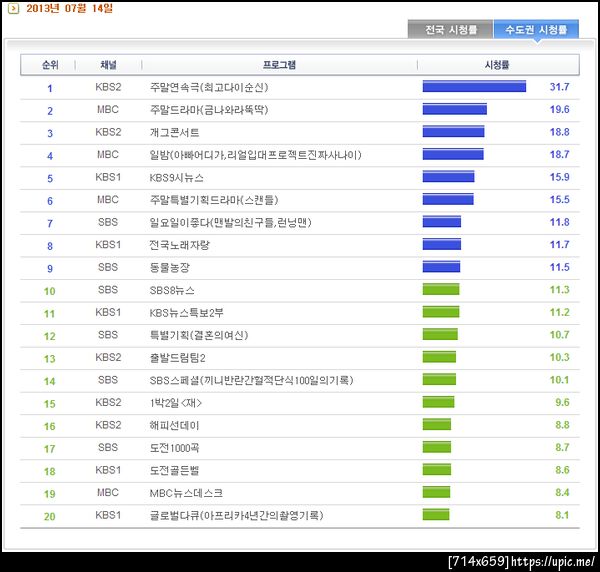
Task: Click the 시청률 column header
Action: click(x=497, y=65)
